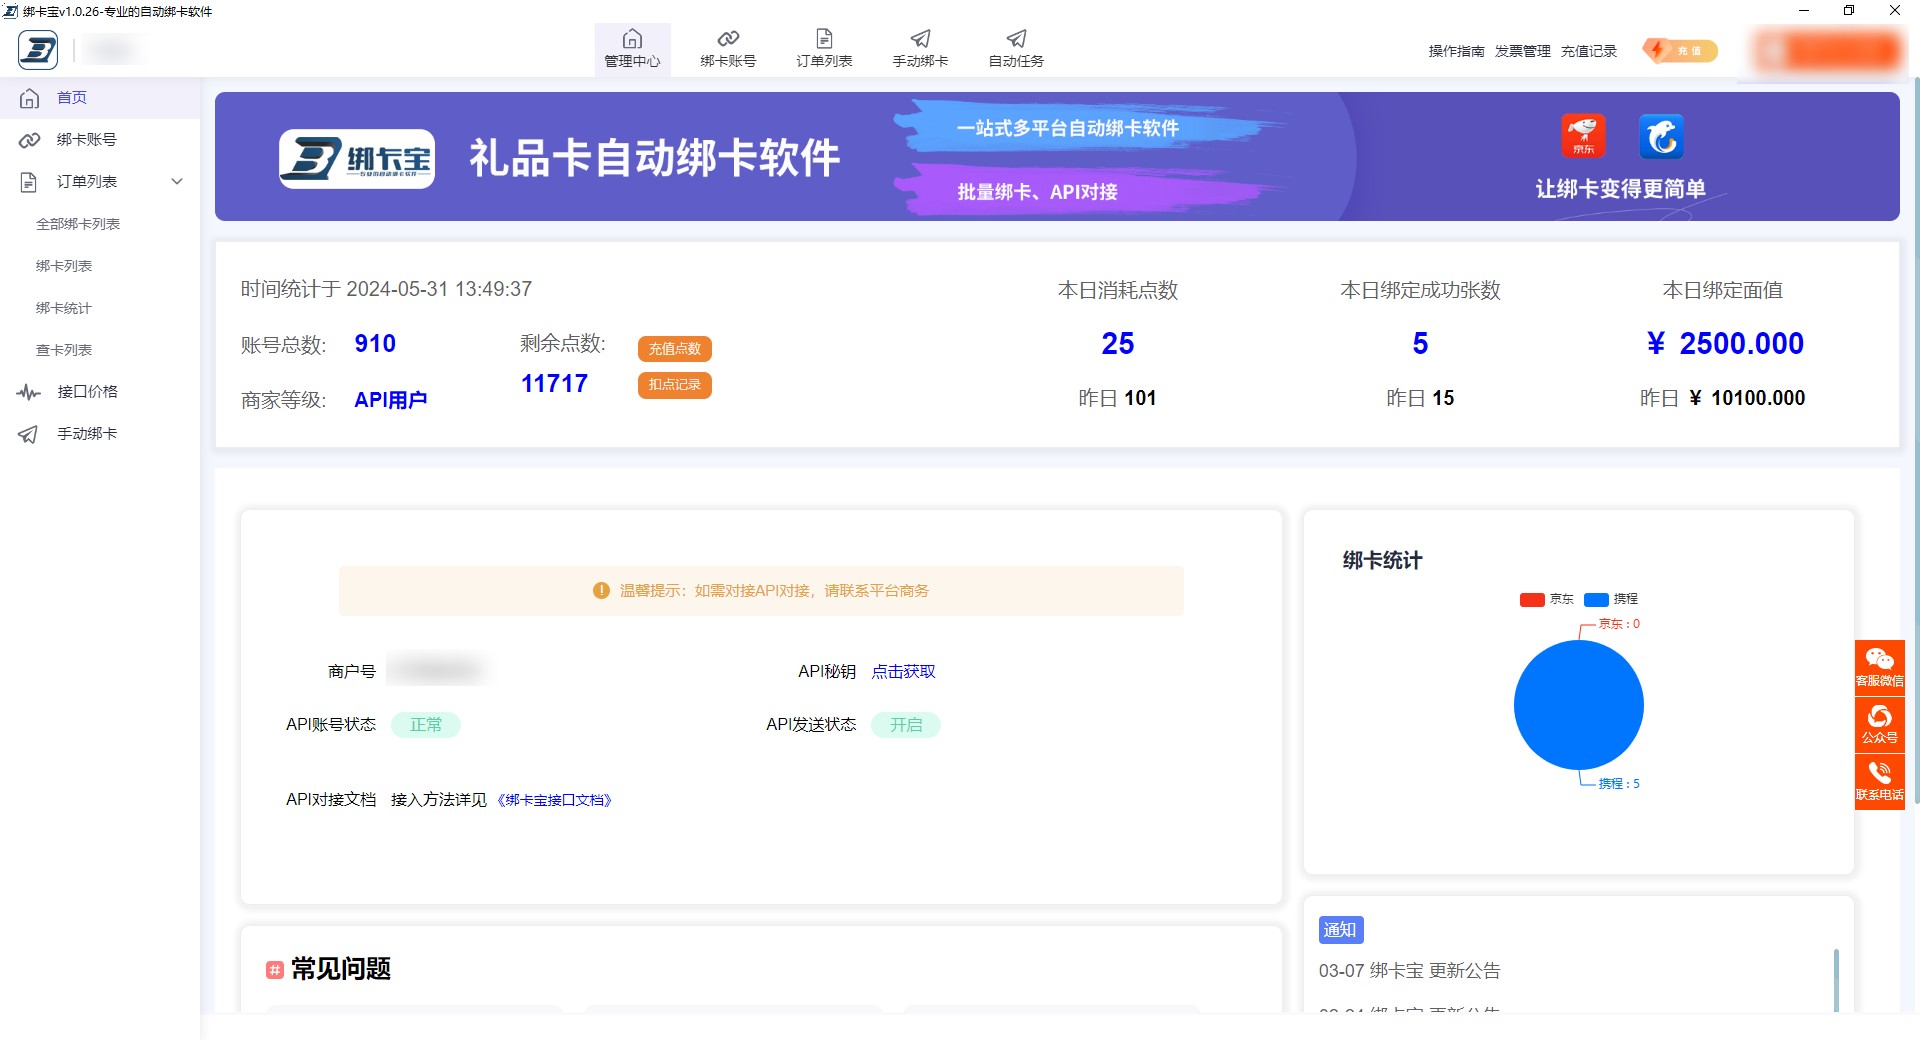Select the 首页 home icon in the sidebar
This screenshot has height=1040, width=1920.
pos(30,97)
